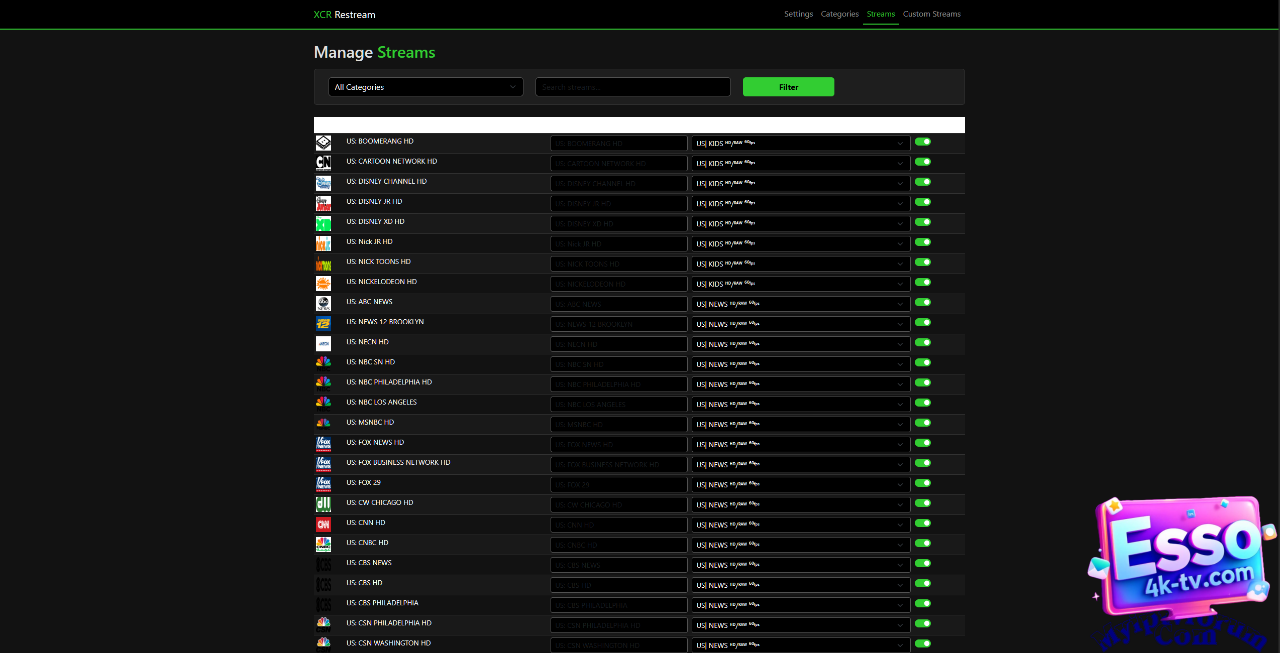1280x653 pixels.
Task: Switch to the Categories tab
Action: 839,14
